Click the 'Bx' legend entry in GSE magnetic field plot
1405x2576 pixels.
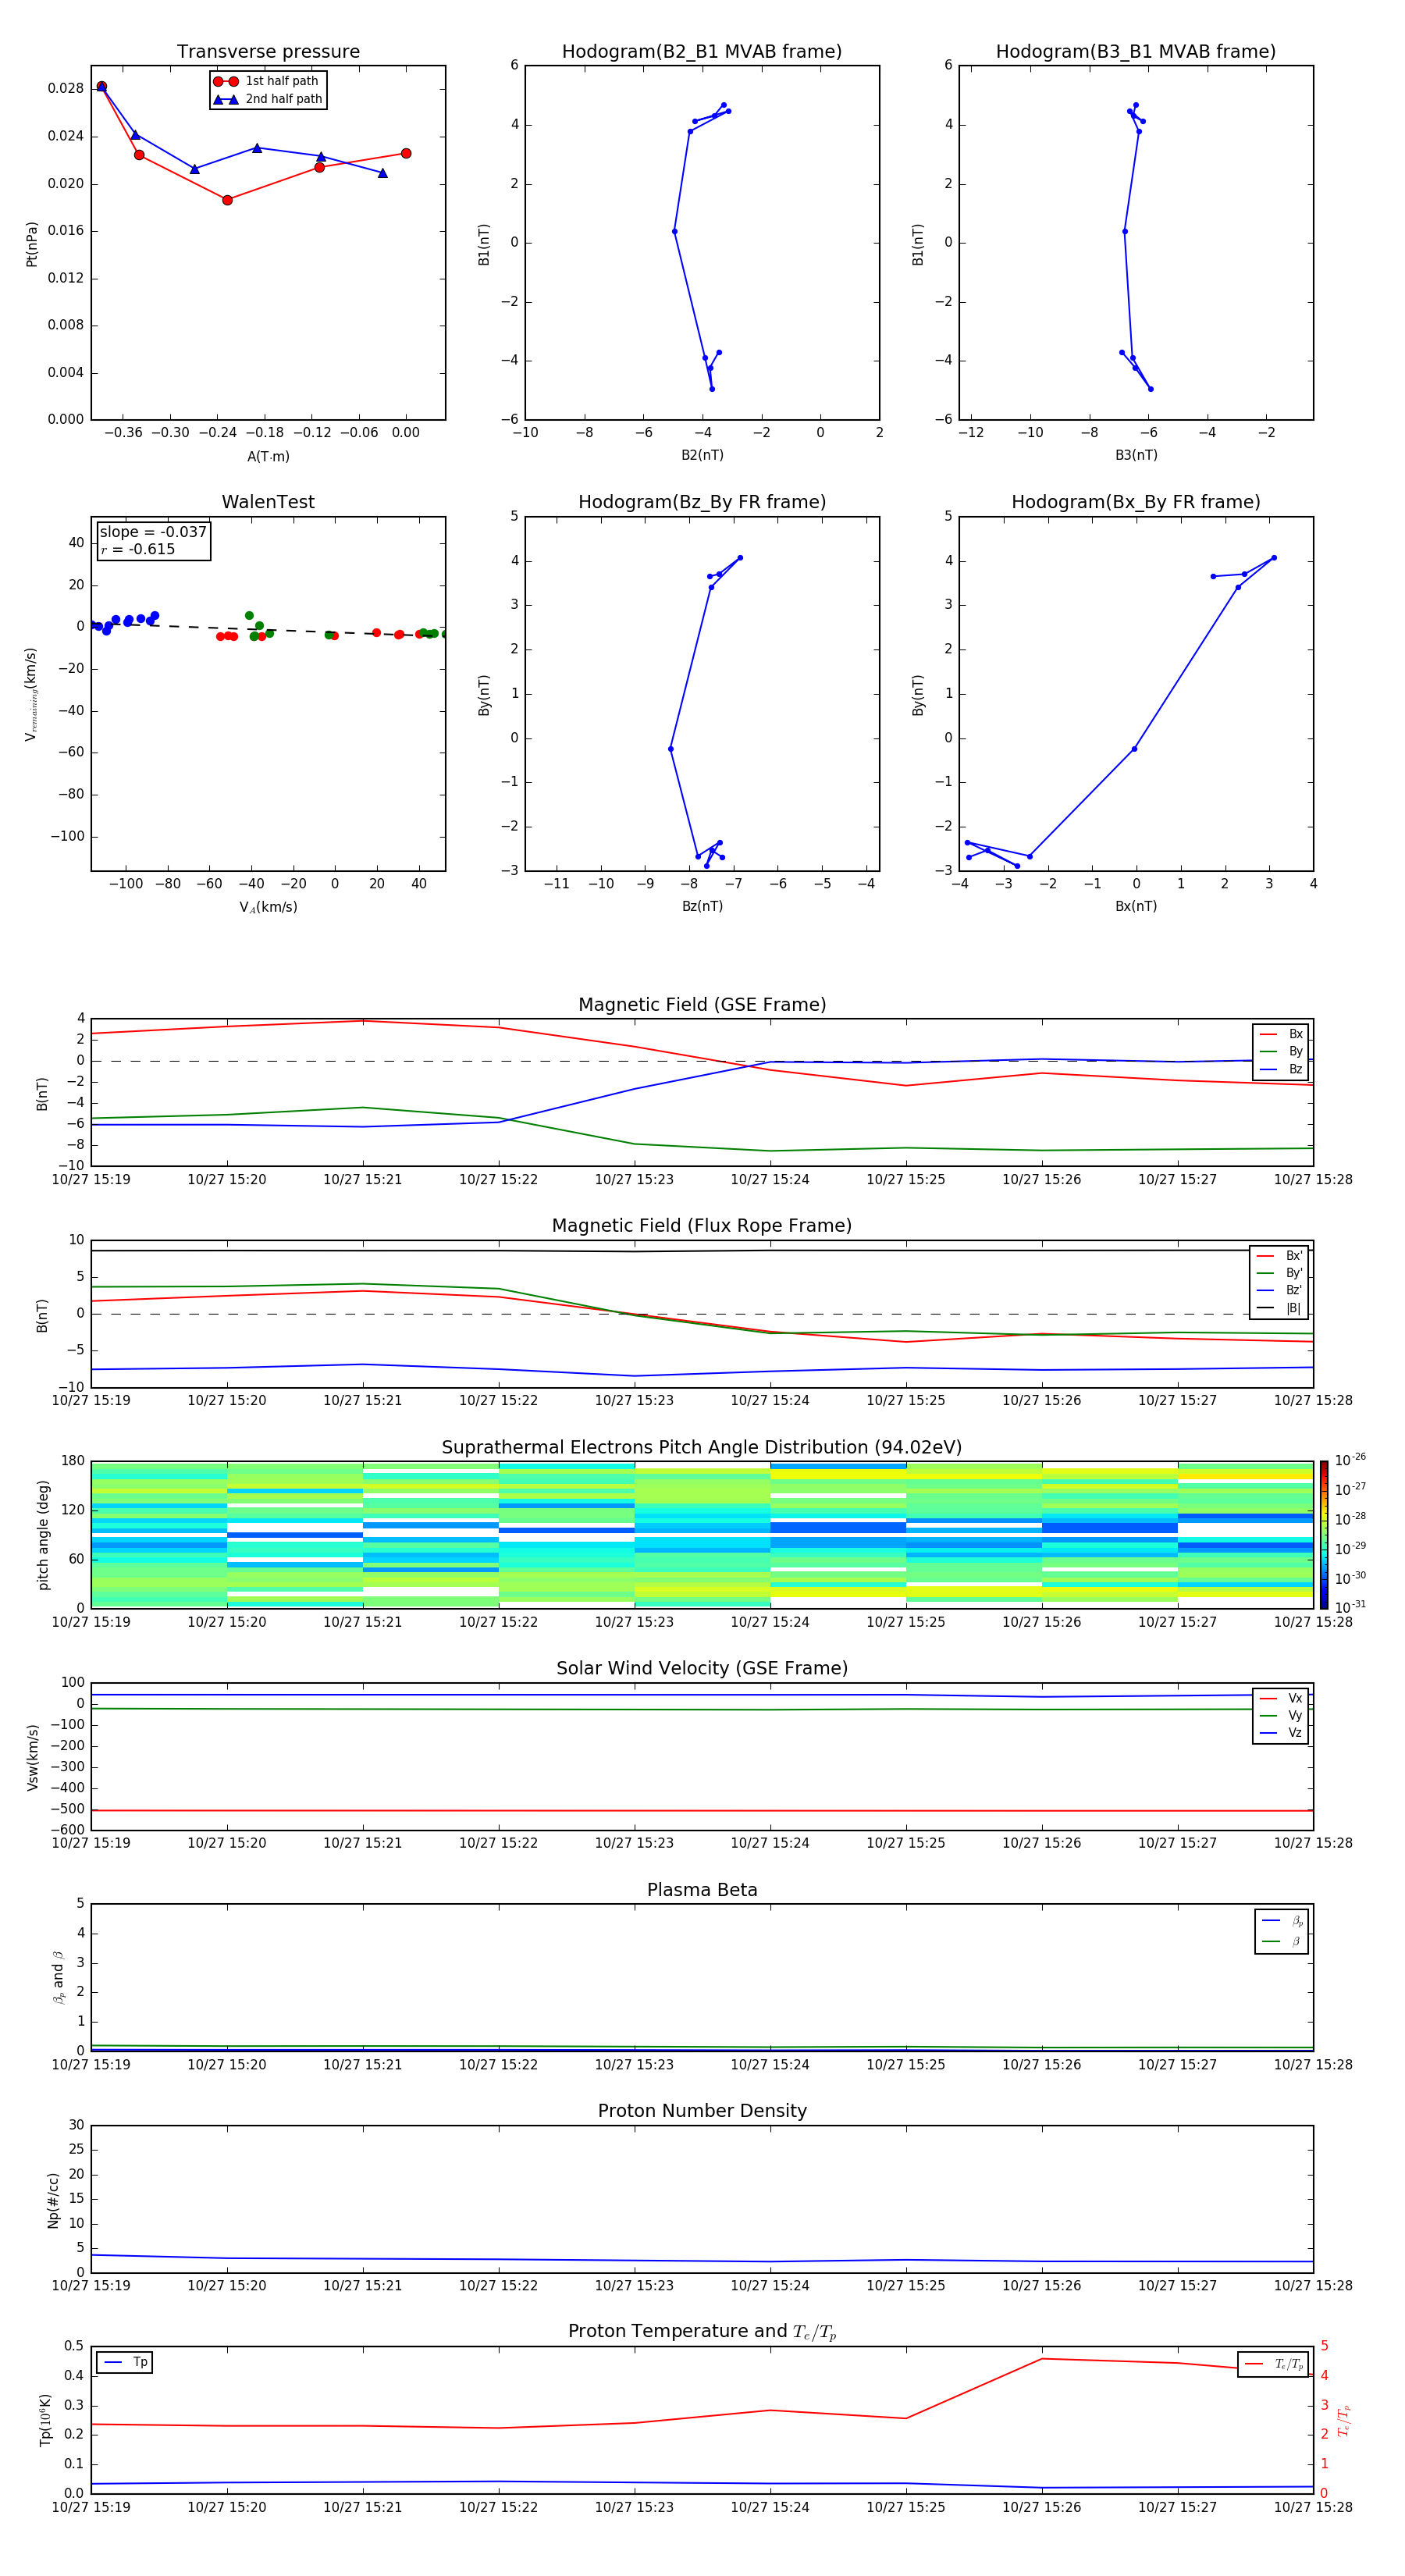(x=1281, y=1034)
